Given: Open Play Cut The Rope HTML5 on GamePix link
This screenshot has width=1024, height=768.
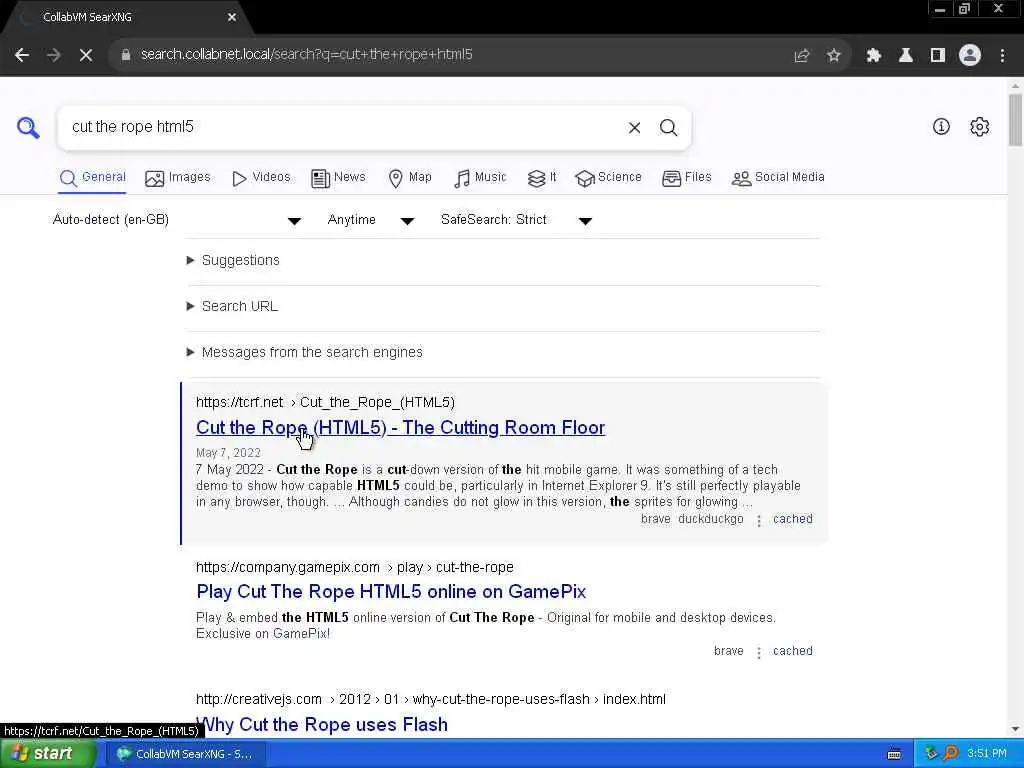Looking at the screenshot, I should [x=391, y=592].
